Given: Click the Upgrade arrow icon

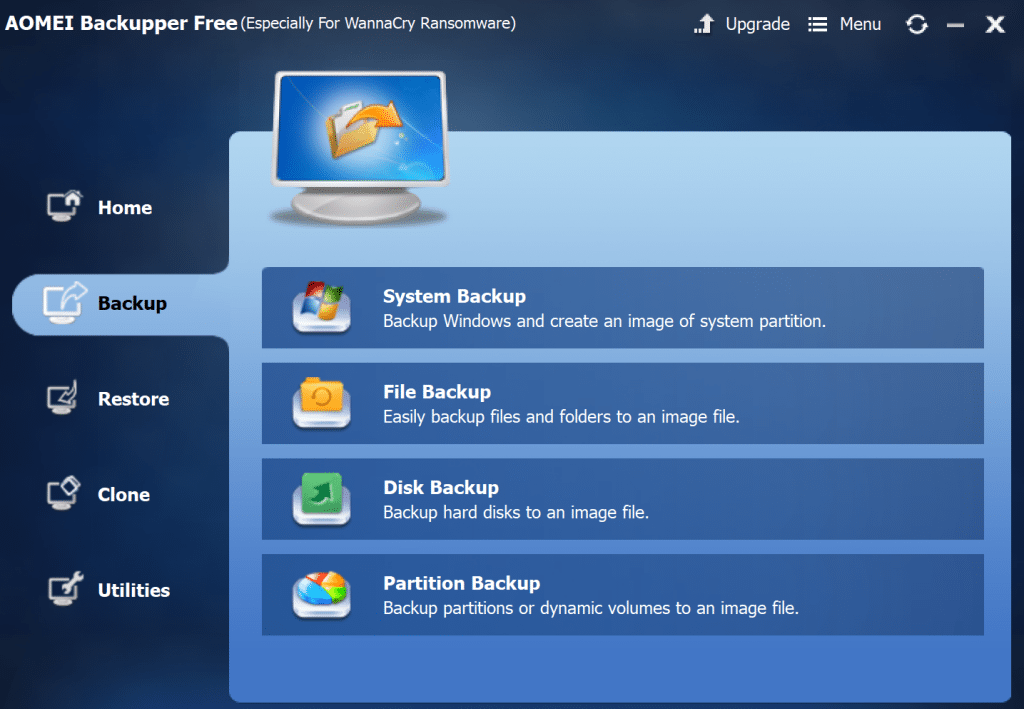Looking at the screenshot, I should coord(704,24).
